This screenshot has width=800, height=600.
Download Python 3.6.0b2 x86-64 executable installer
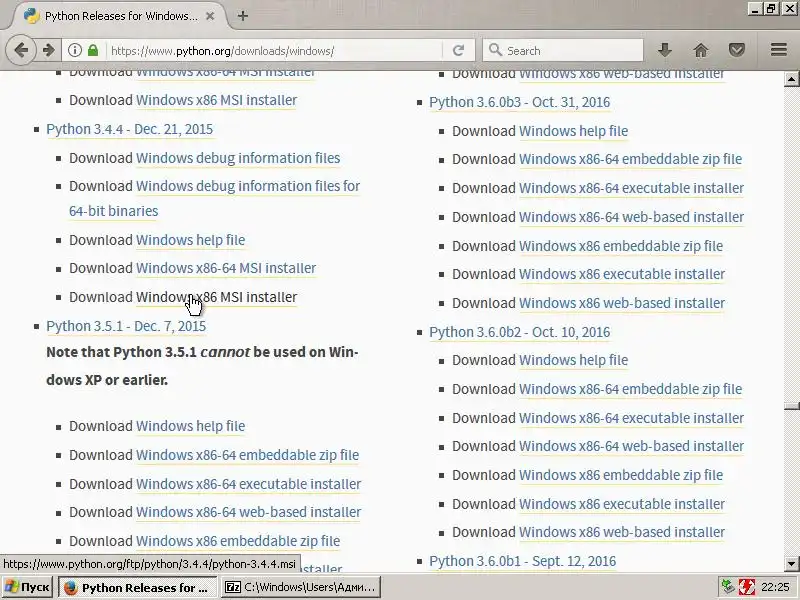[632, 418]
